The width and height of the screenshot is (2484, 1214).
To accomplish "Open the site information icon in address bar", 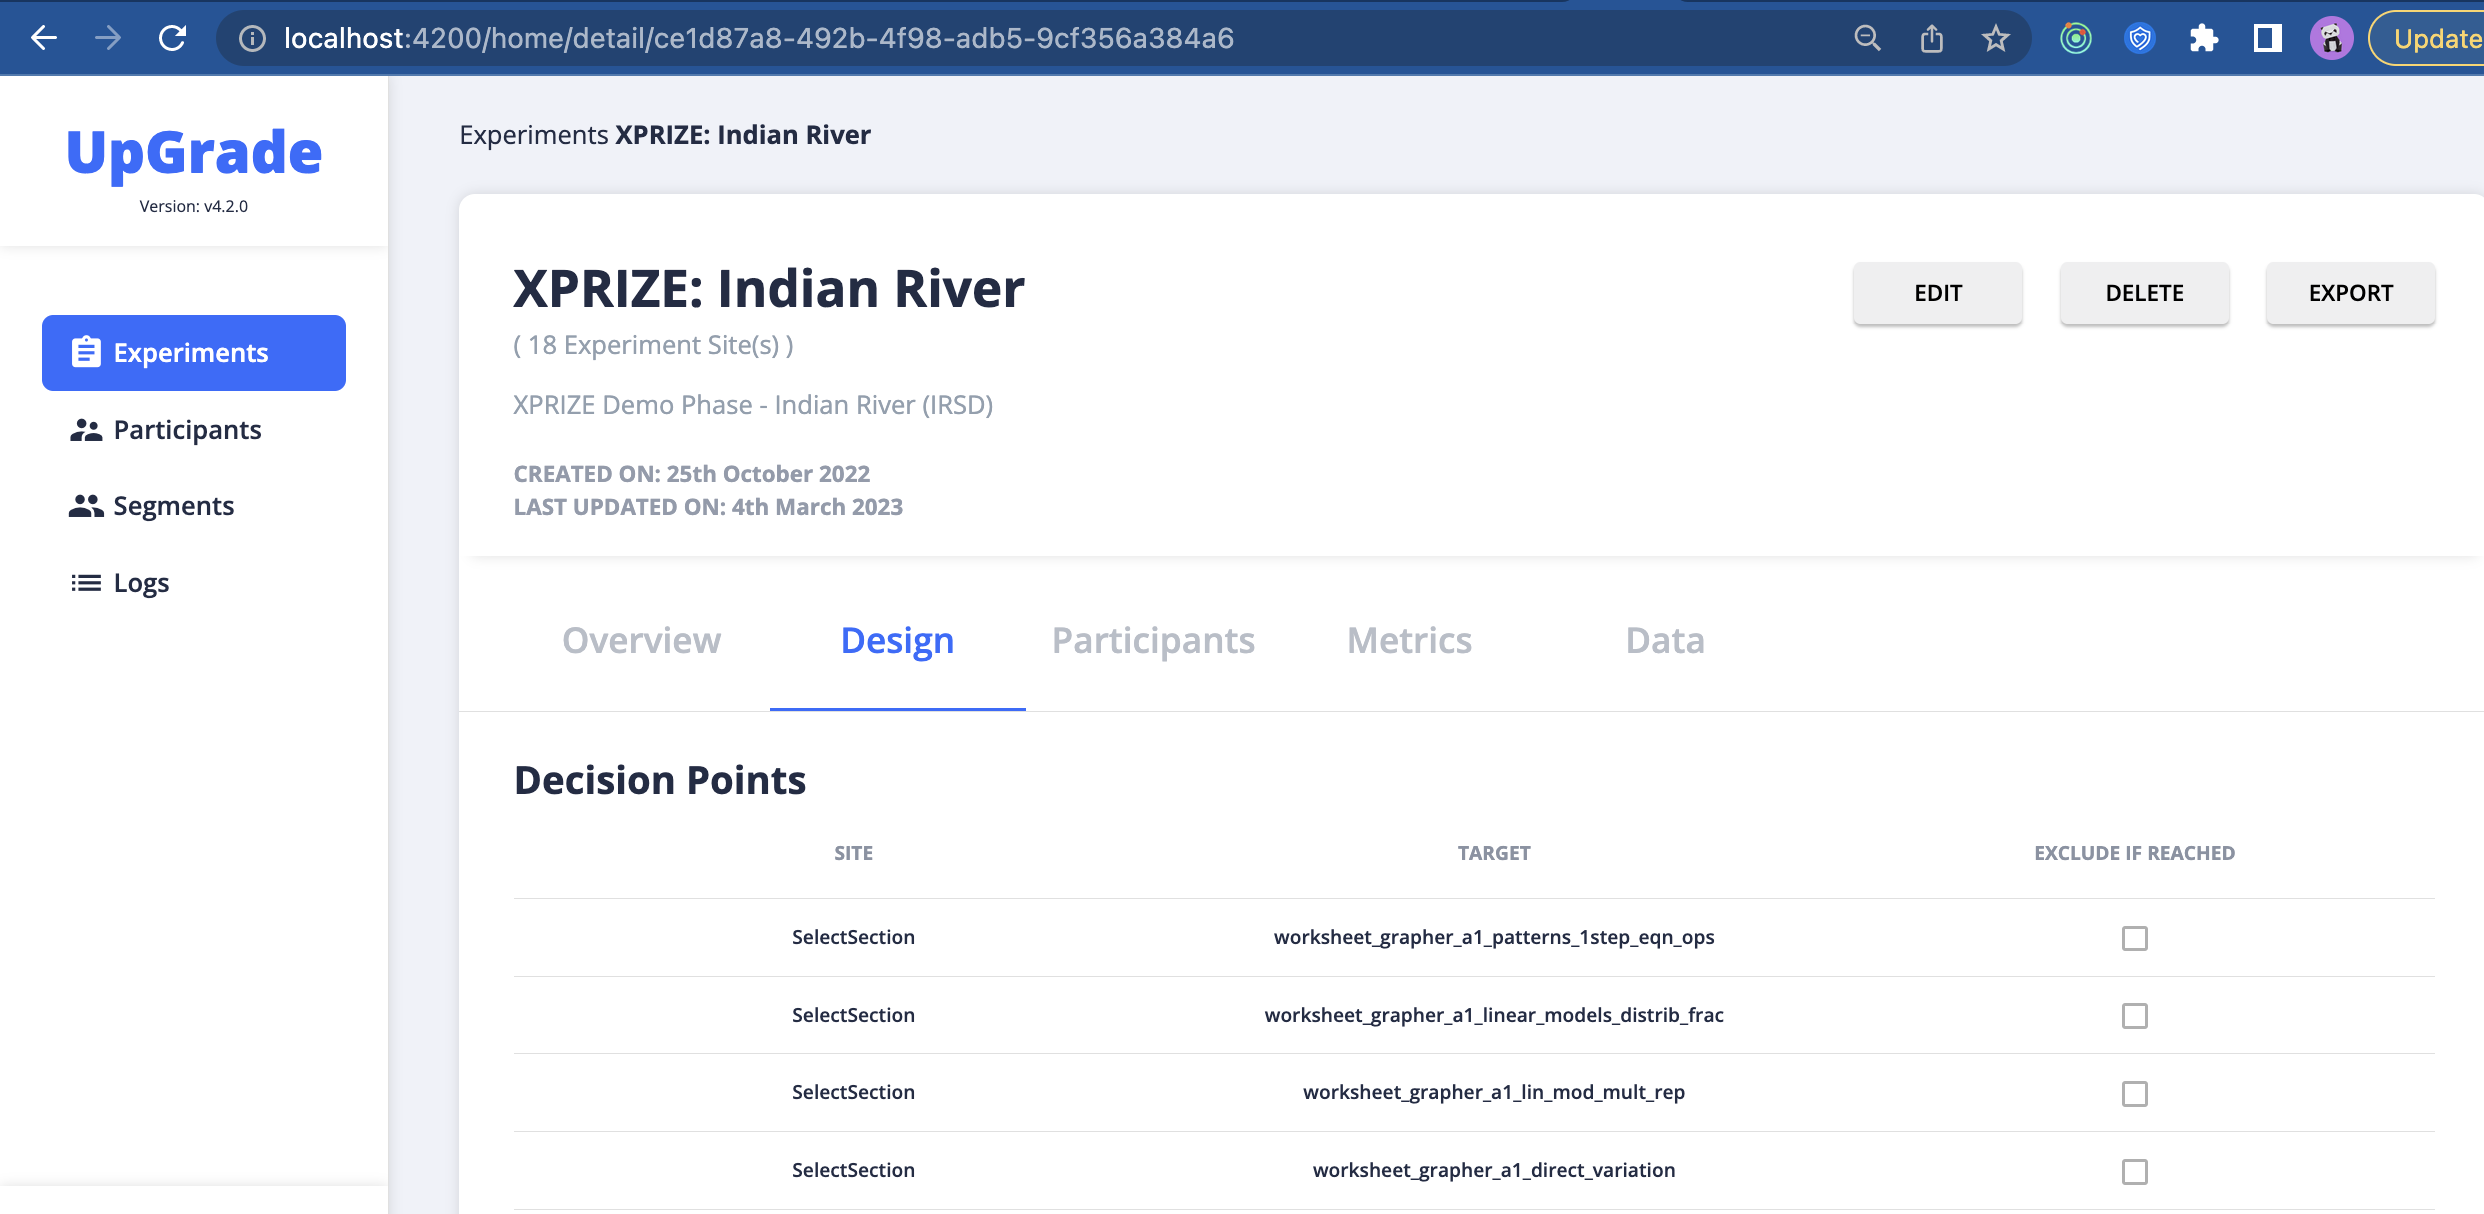I will (x=252, y=38).
